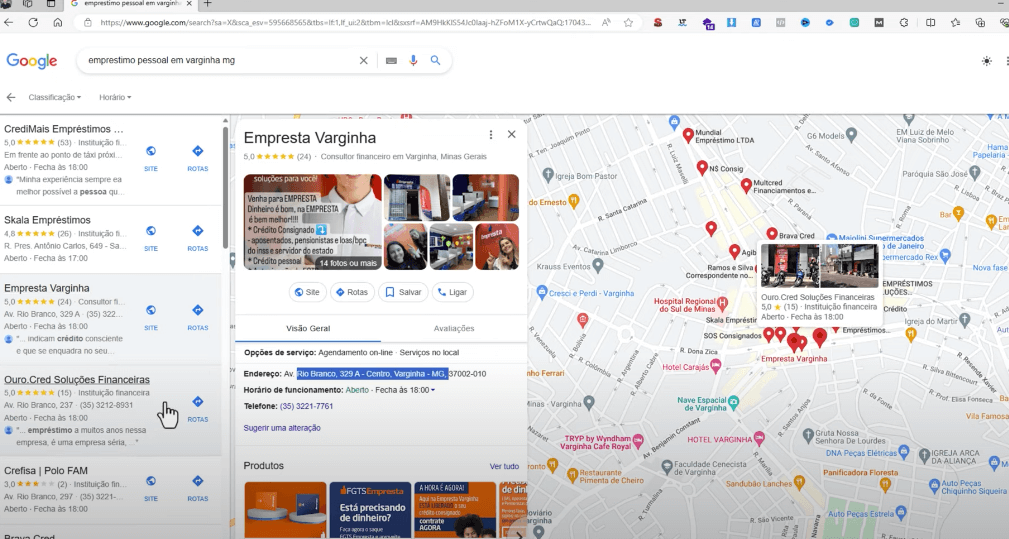Image resolution: width=1009 pixels, height=539 pixels.
Task: Switch to the Visão Geral tab
Action: coord(308,328)
